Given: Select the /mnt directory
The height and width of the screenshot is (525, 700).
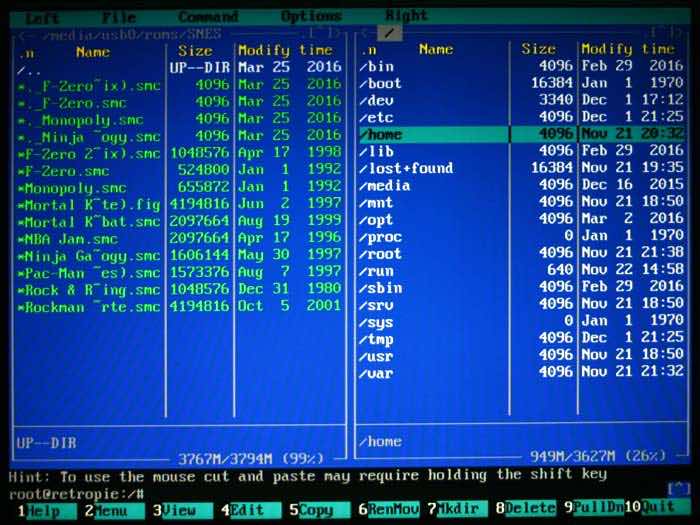Looking at the screenshot, I should point(521,202).
